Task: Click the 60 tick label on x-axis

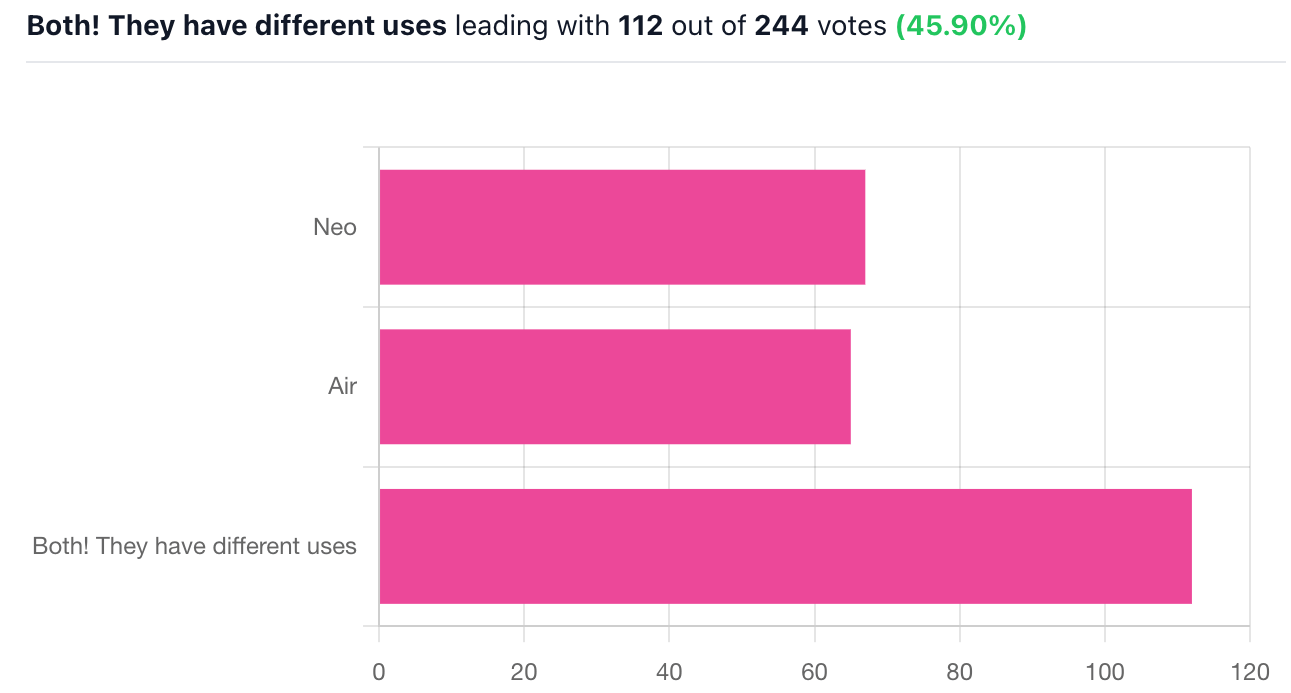Action: [814, 670]
